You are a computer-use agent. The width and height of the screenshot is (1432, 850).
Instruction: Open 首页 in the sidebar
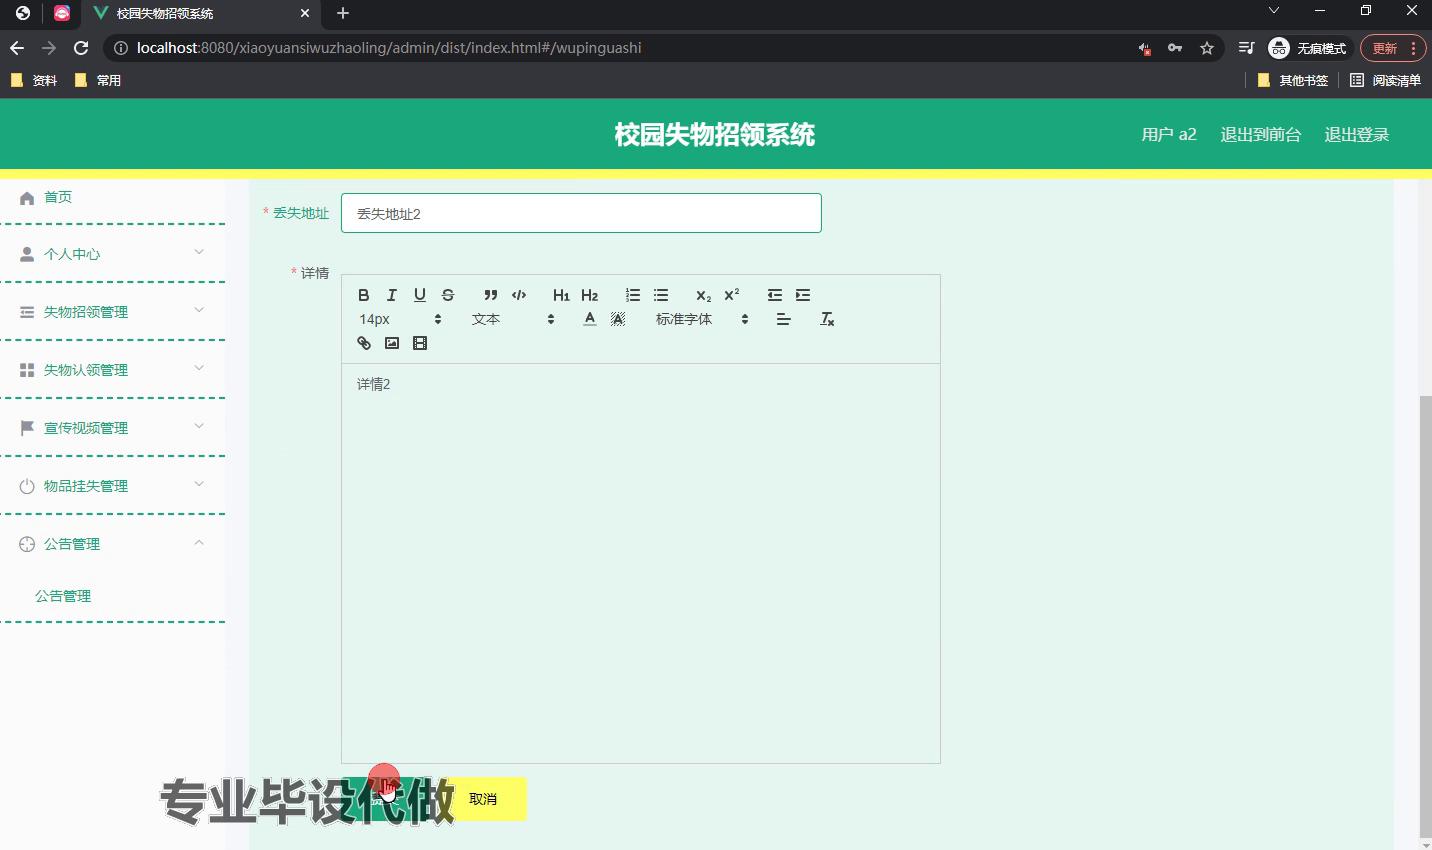[58, 197]
